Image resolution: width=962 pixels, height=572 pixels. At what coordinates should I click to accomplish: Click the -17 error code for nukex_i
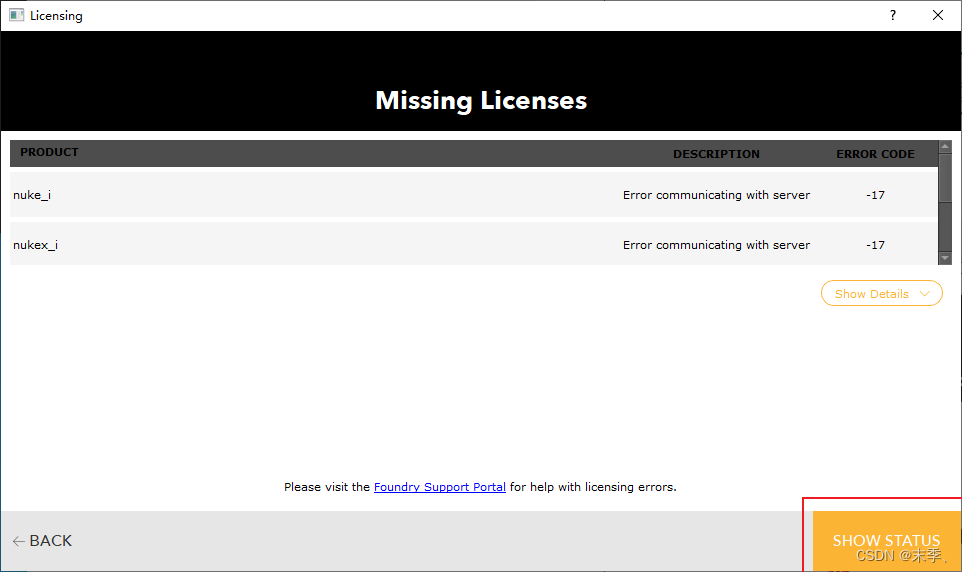875,245
